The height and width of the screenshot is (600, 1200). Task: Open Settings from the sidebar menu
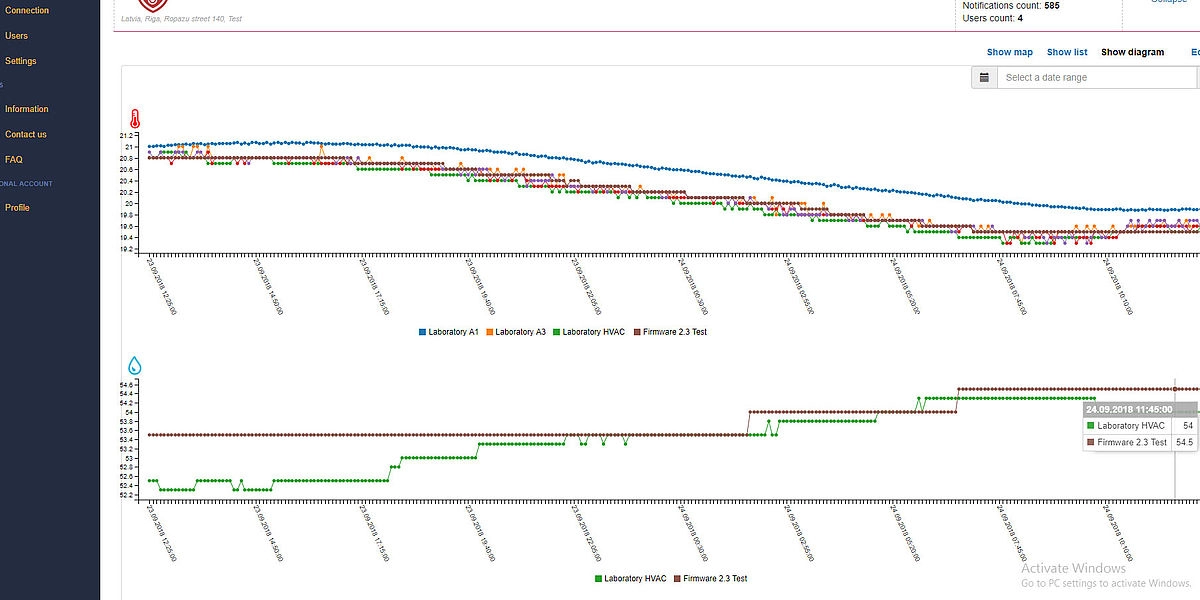pos(21,61)
